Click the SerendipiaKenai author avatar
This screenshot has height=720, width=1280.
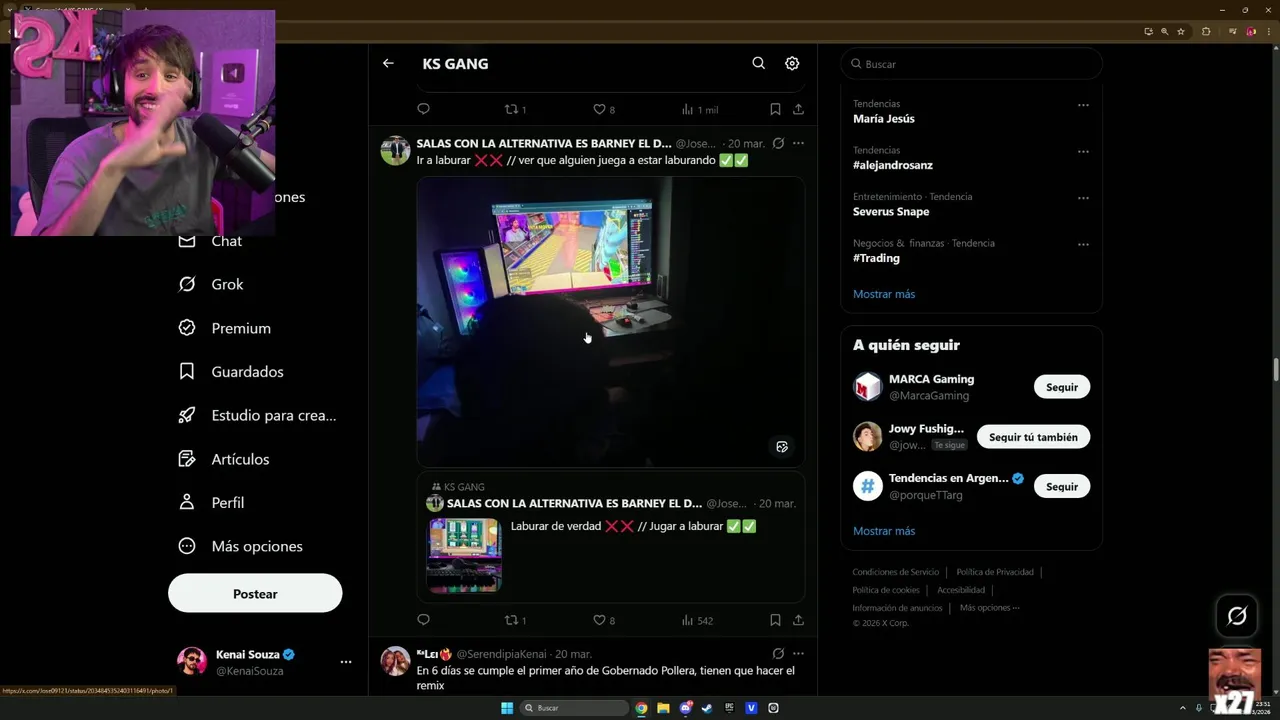point(395,661)
